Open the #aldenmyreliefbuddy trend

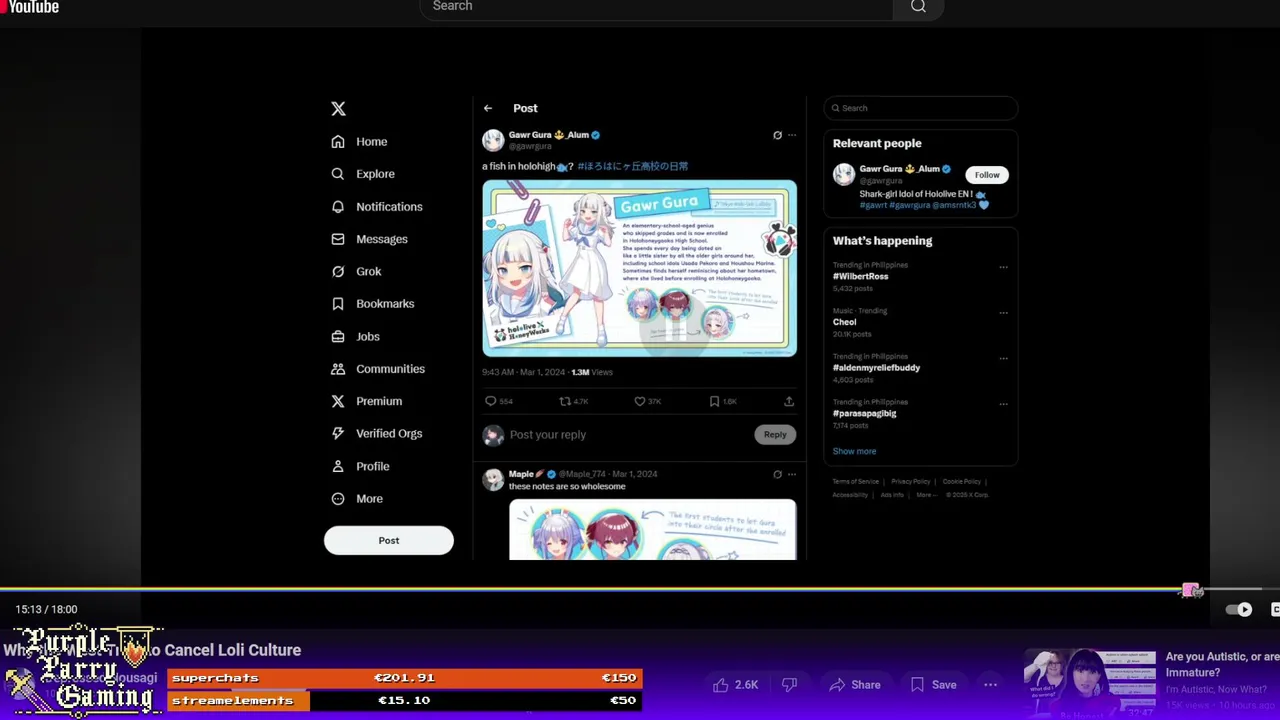(x=877, y=368)
